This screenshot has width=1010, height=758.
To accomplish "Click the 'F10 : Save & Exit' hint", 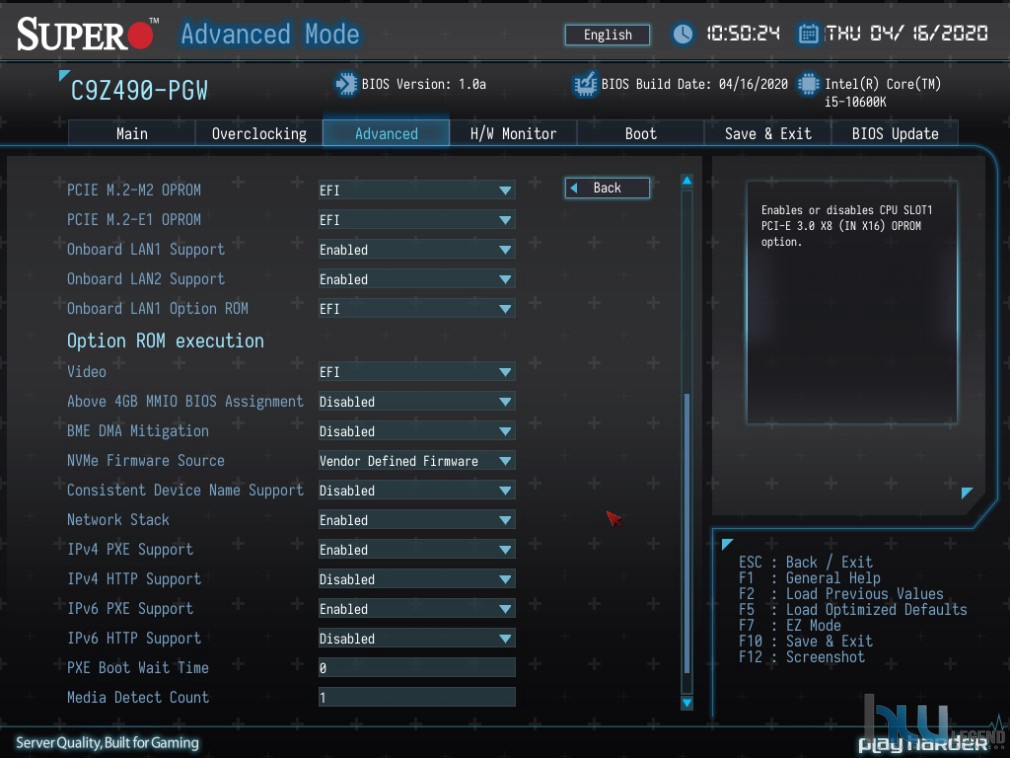I will click(805, 641).
